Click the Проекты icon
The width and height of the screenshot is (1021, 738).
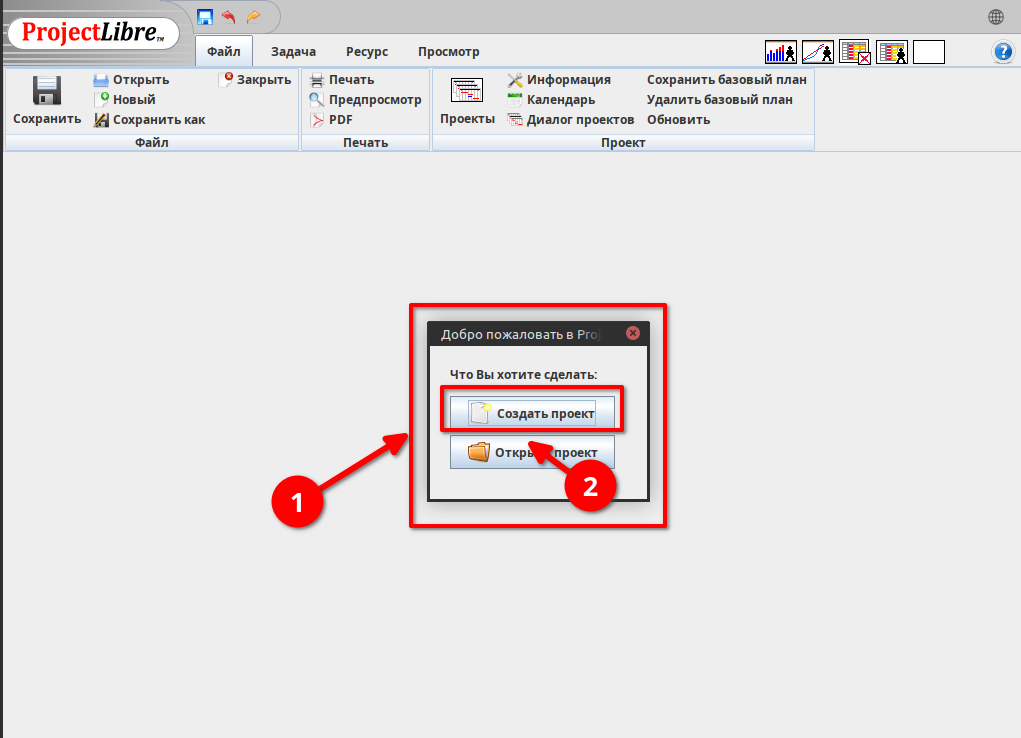pos(467,91)
